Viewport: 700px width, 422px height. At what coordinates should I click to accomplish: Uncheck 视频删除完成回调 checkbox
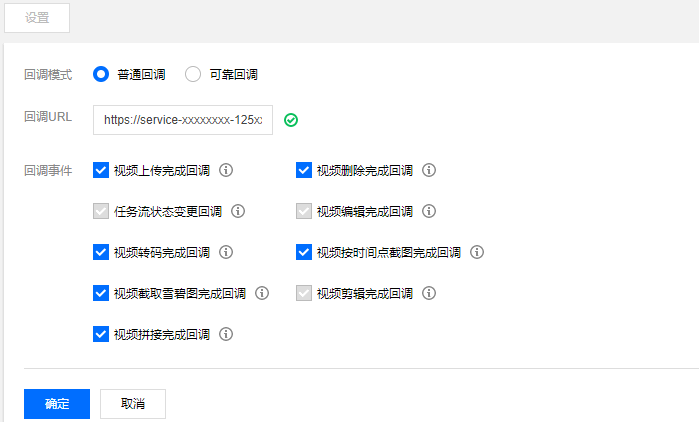pyautogui.click(x=304, y=170)
